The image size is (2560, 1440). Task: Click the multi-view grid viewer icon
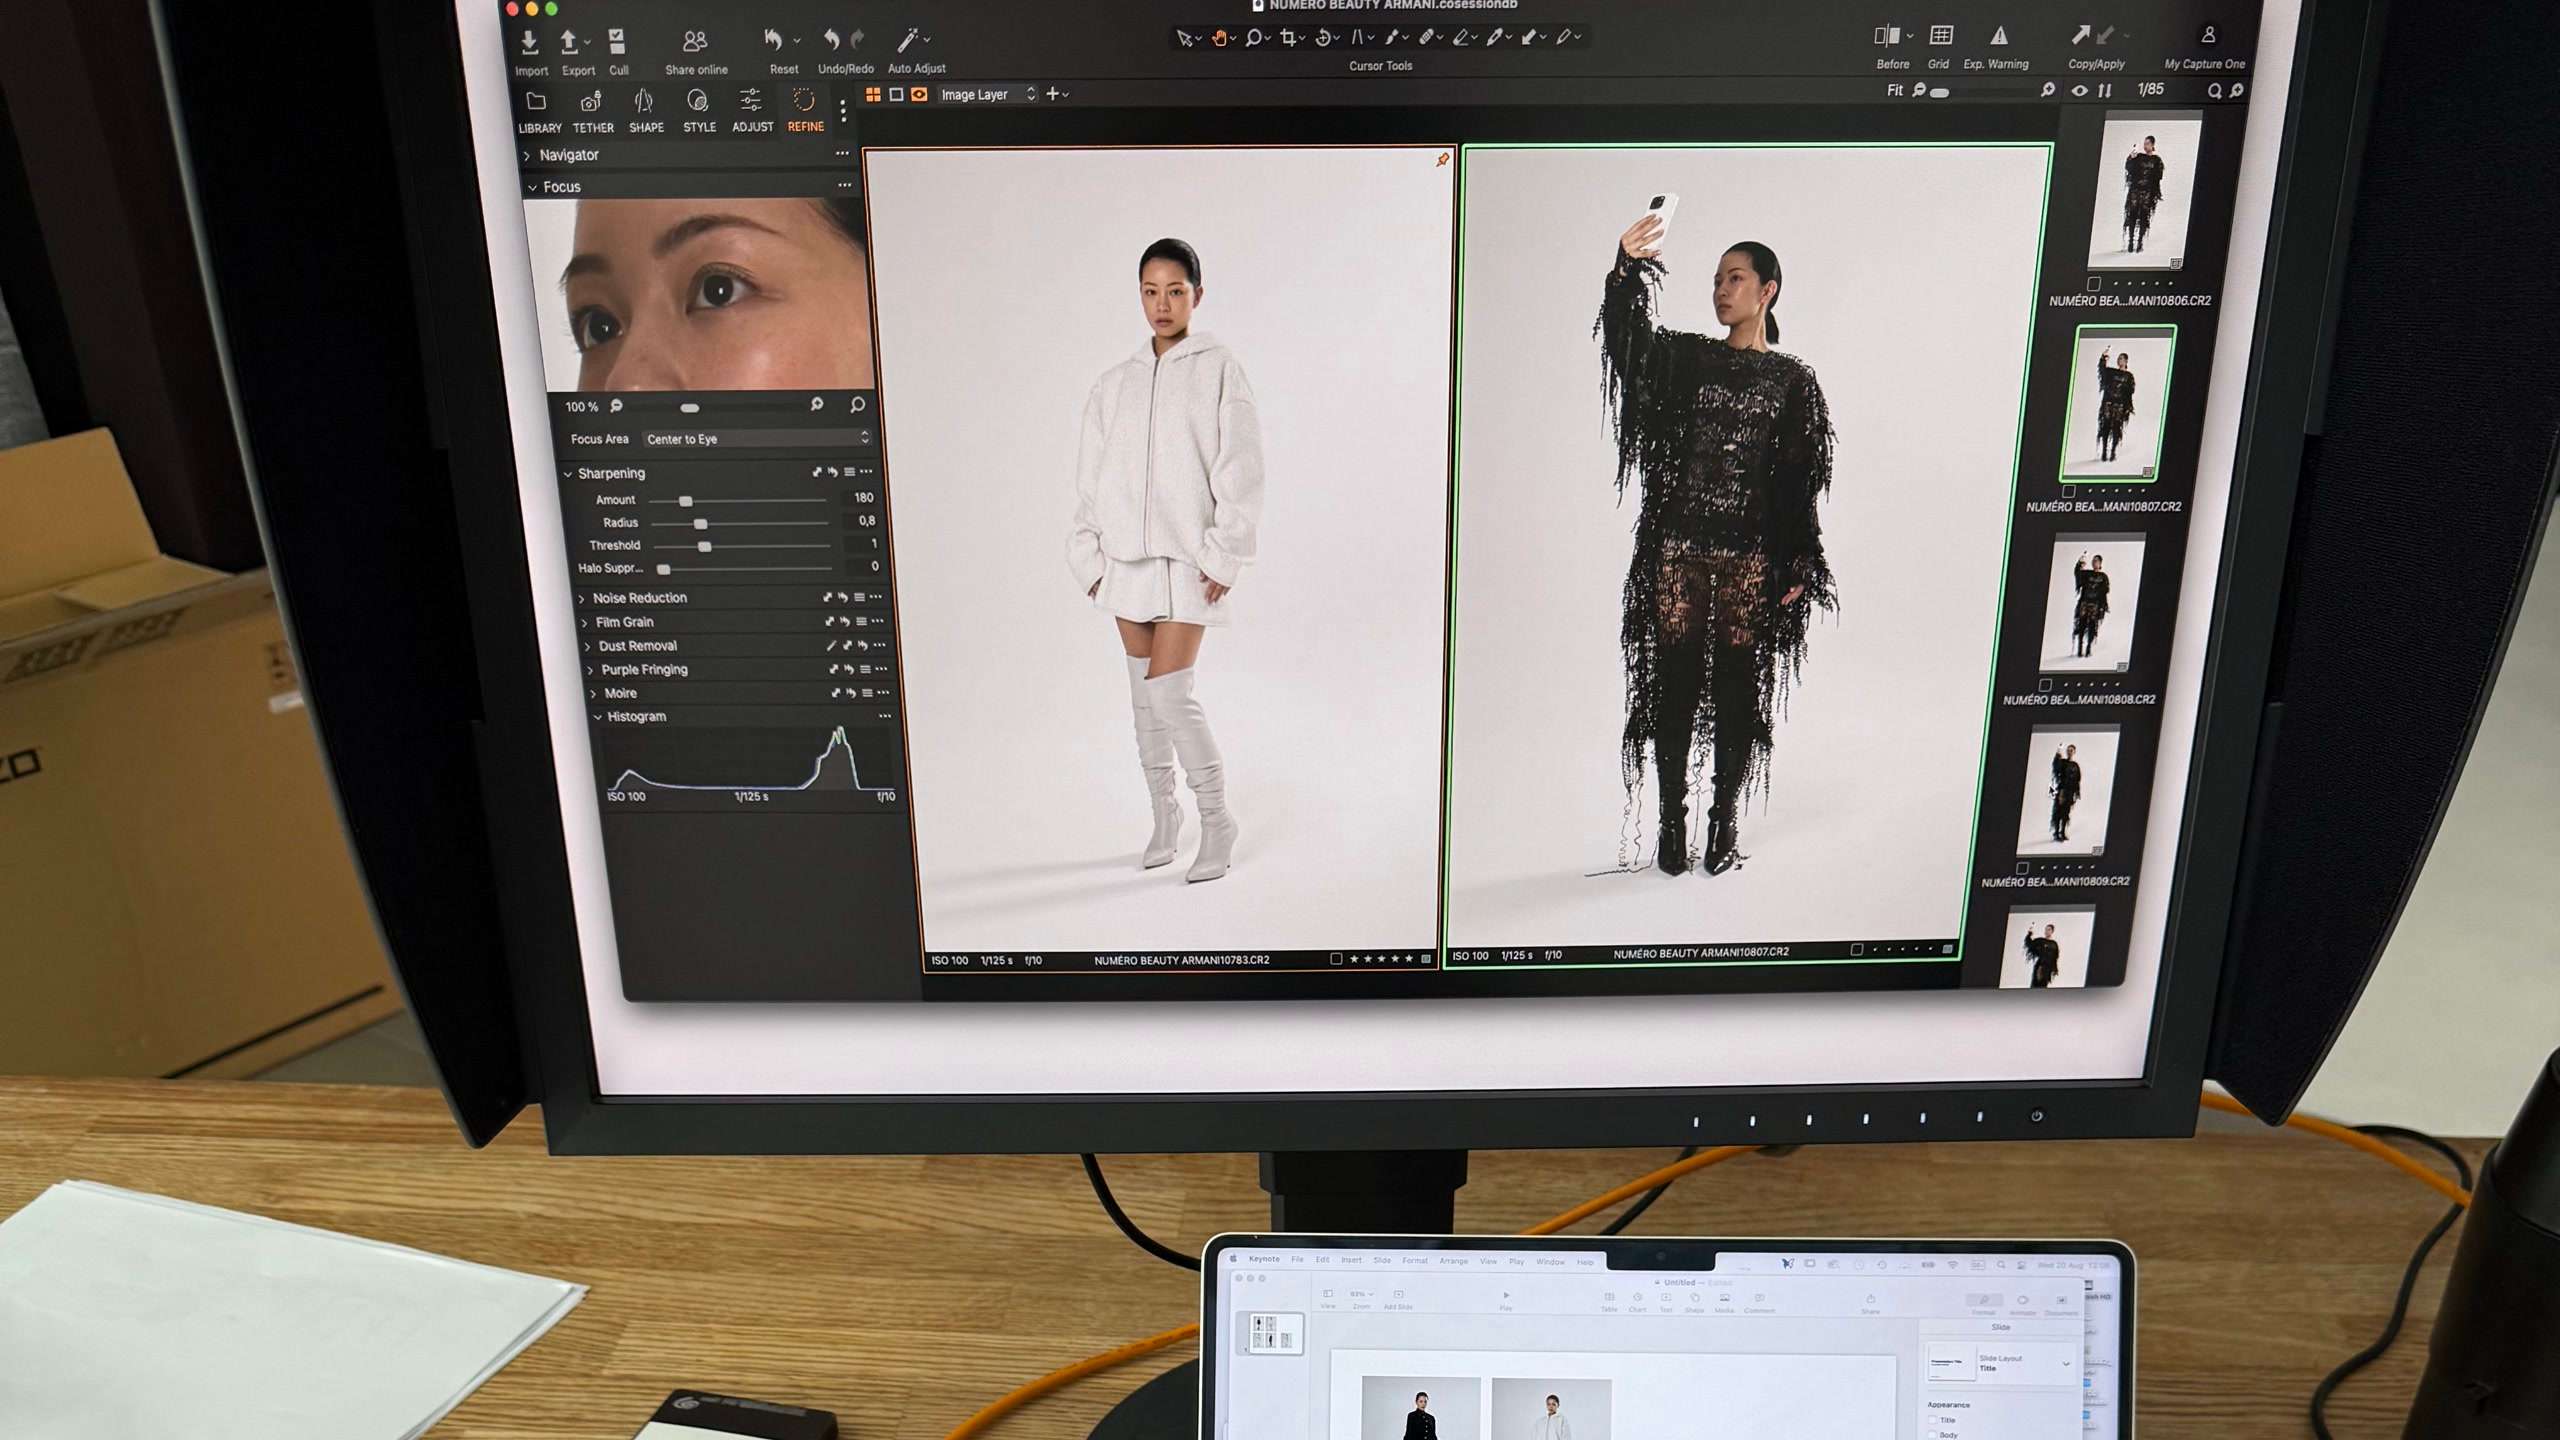tap(873, 94)
